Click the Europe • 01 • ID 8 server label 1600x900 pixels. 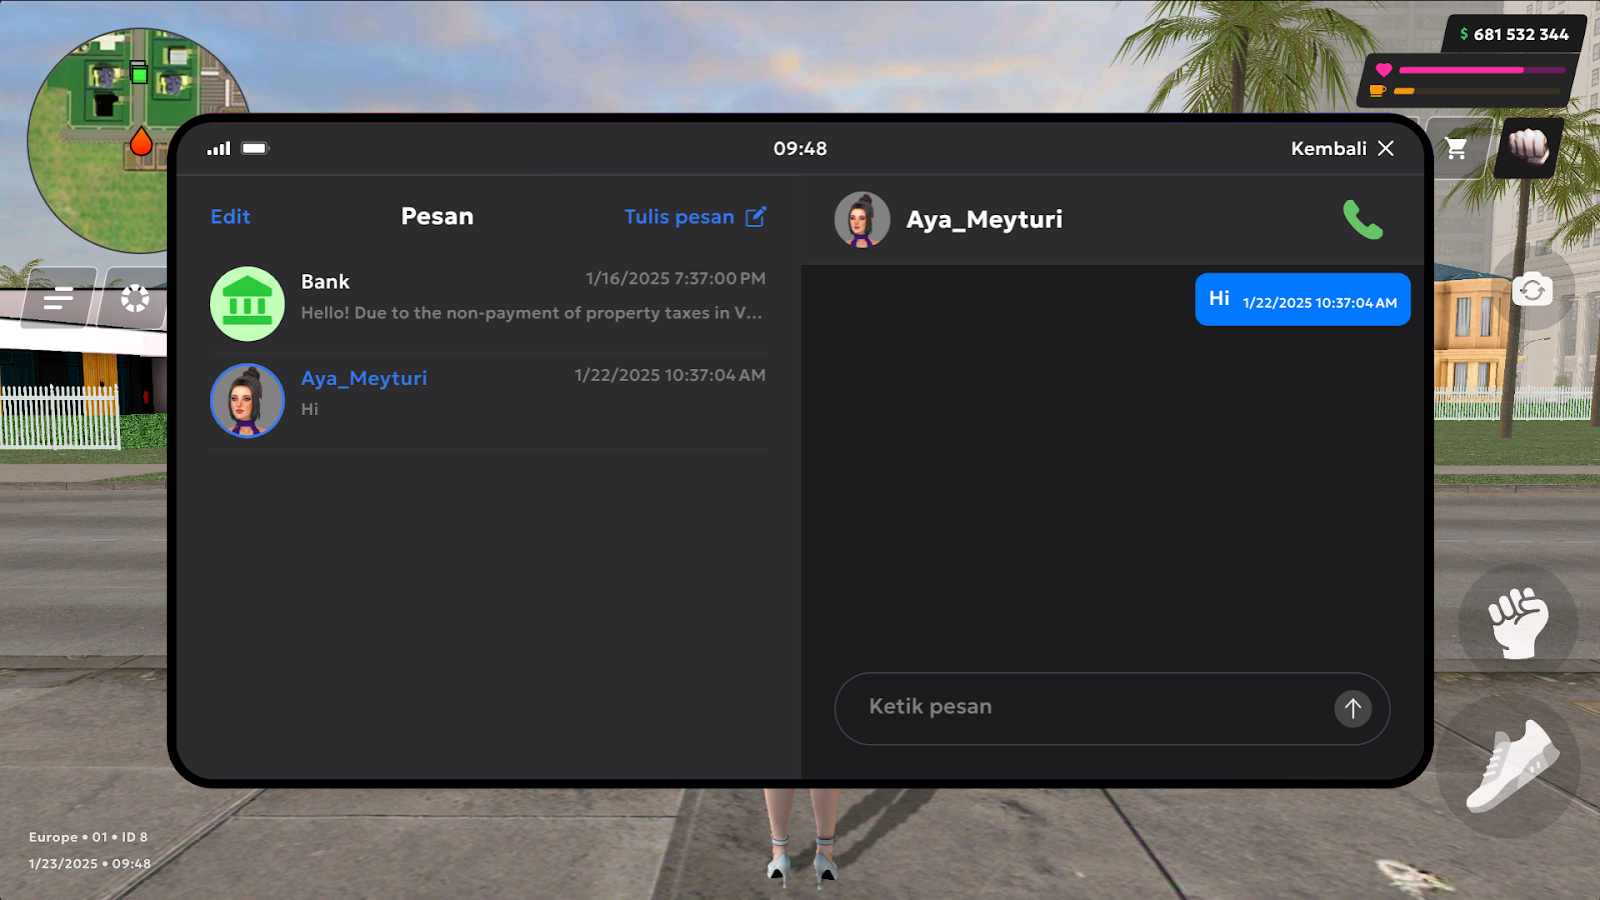pyautogui.click(x=88, y=837)
